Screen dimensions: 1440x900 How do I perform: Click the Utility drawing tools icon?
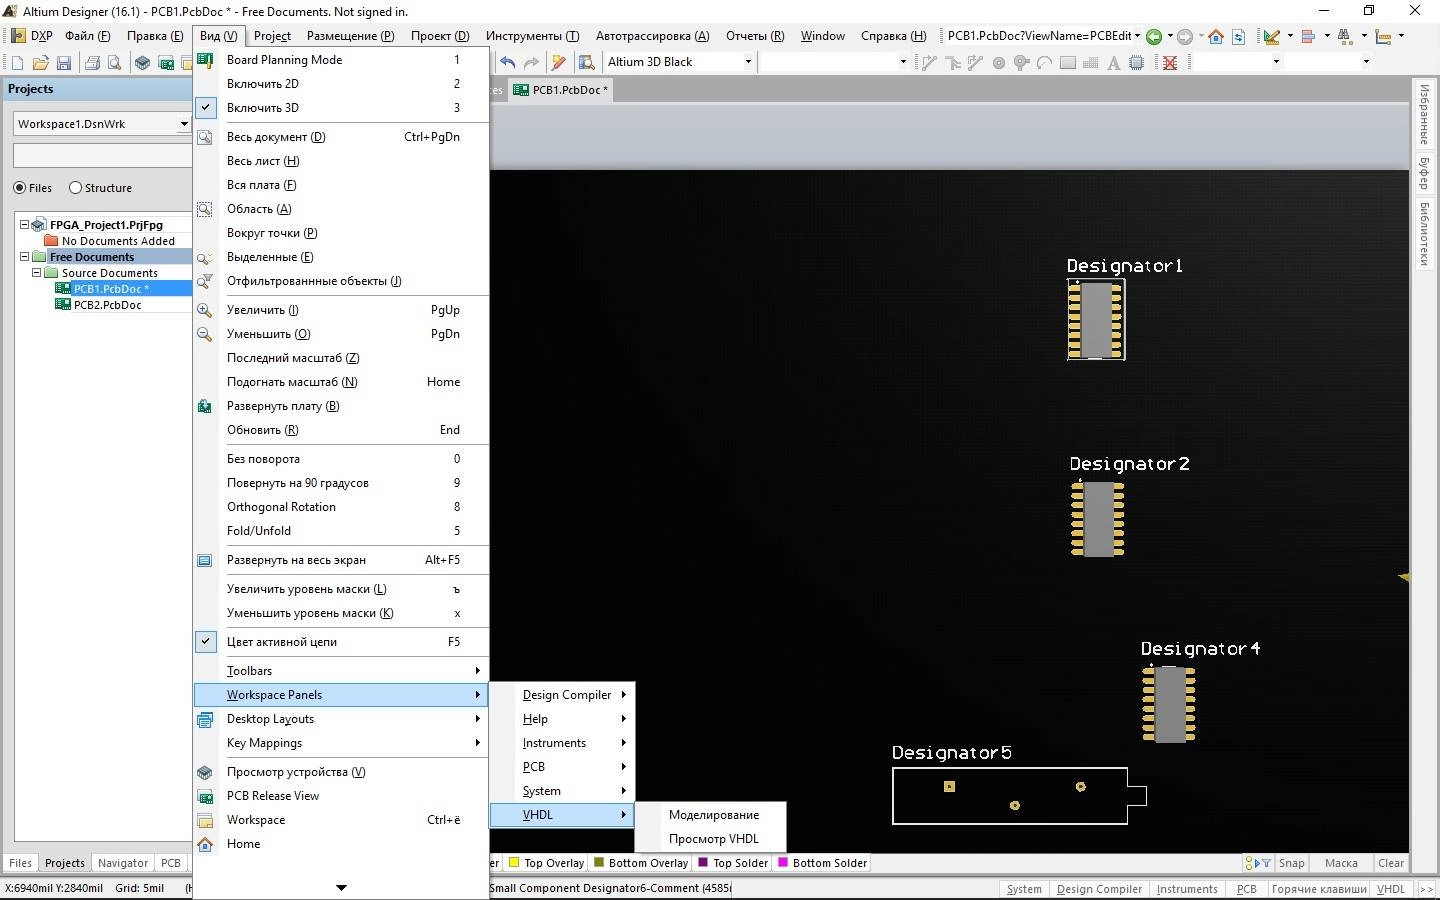(x=1272, y=36)
